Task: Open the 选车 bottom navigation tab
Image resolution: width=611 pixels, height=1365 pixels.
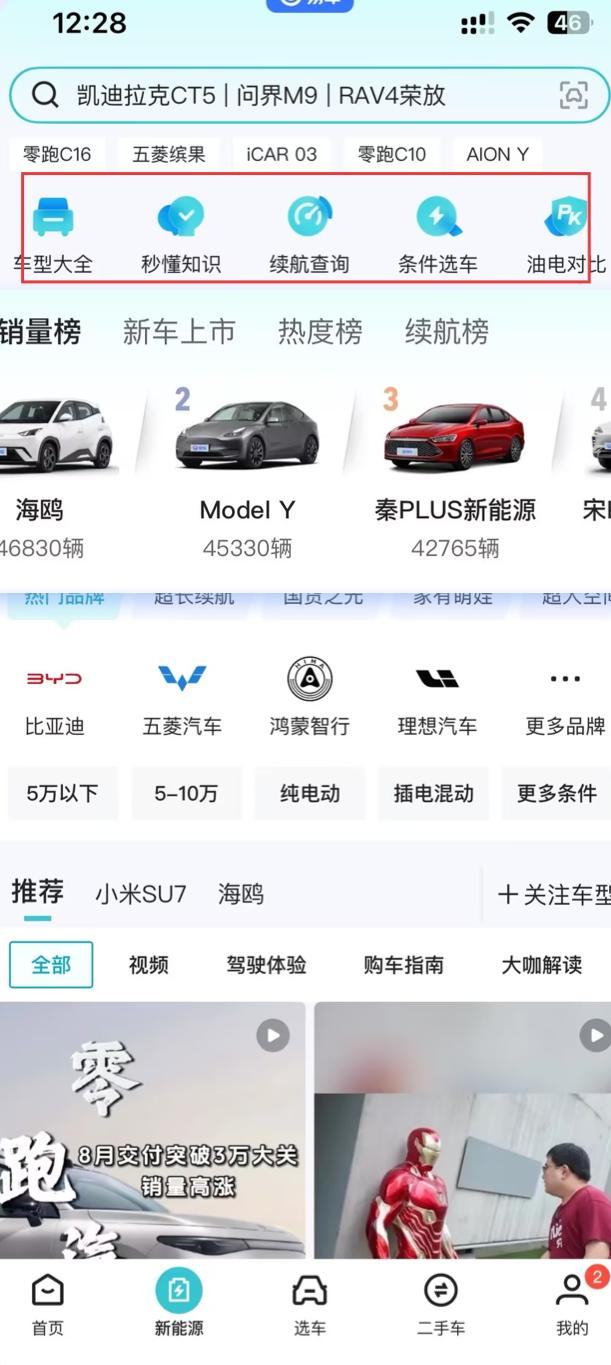Action: [310, 1307]
